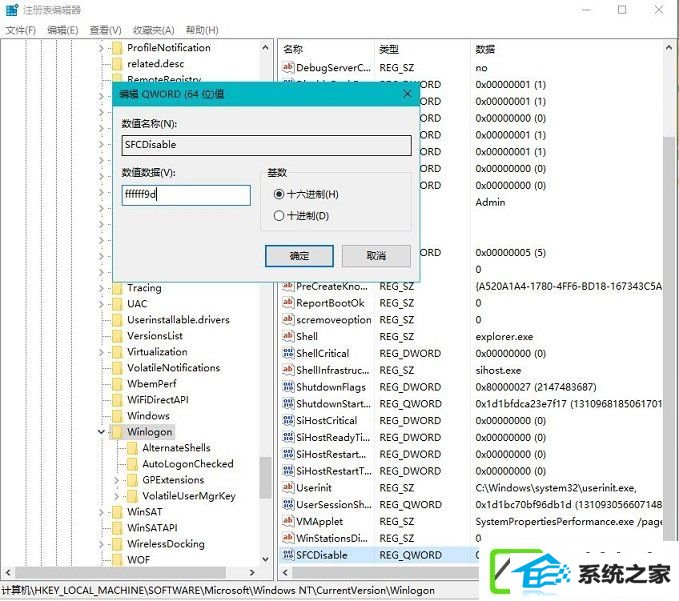Select the UserSessionSh... QWORD icon
This screenshot has height=601, width=679.
coord(288,504)
